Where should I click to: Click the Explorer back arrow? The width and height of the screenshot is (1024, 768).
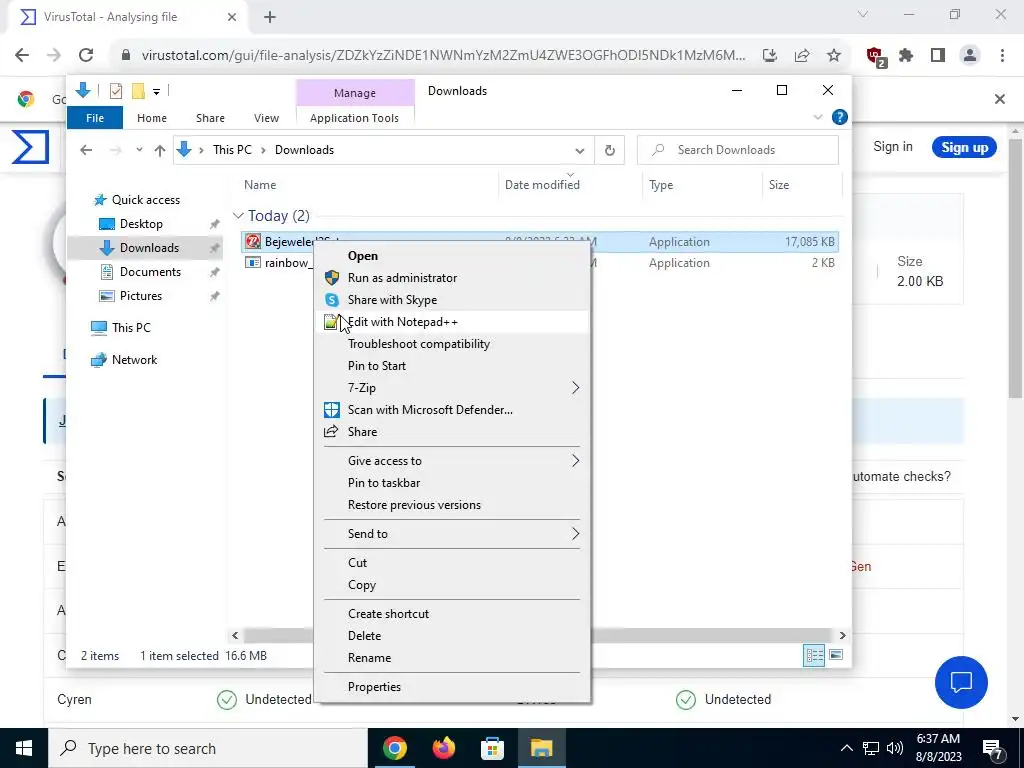click(x=86, y=150)
